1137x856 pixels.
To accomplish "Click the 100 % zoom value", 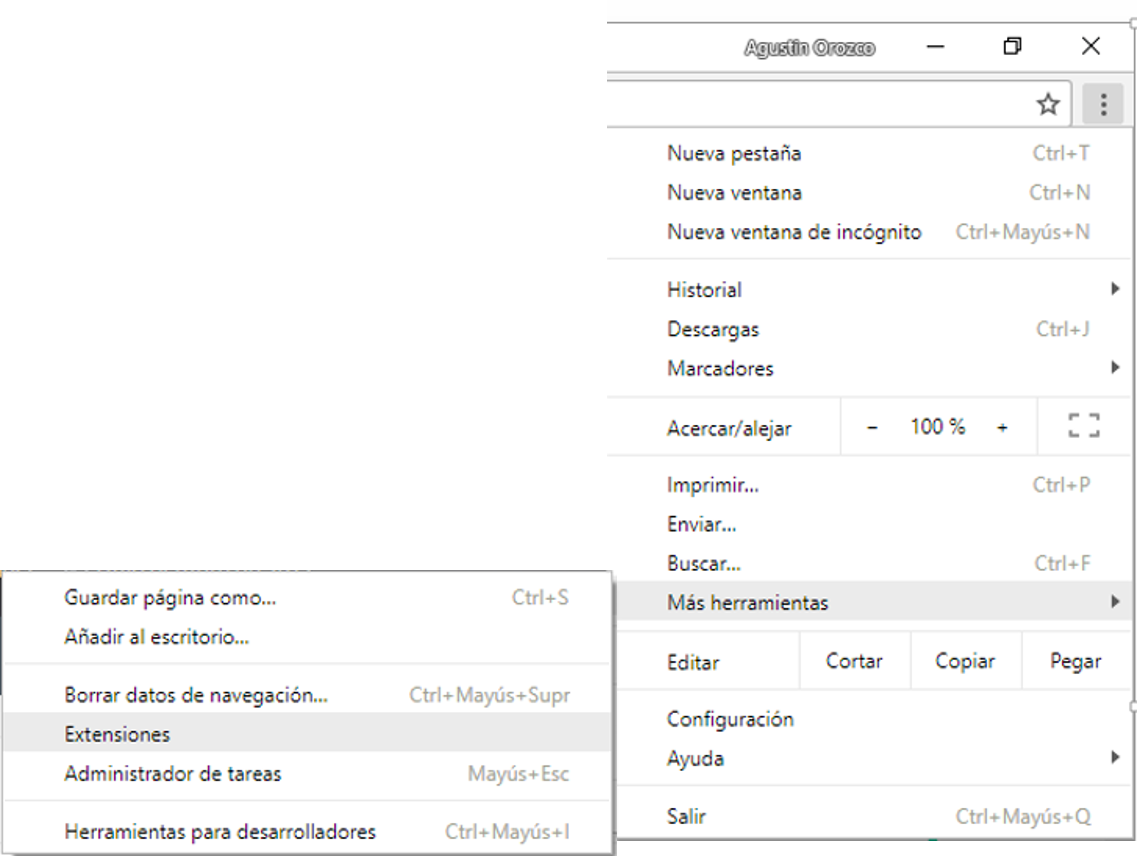I will tap(938, 427).
